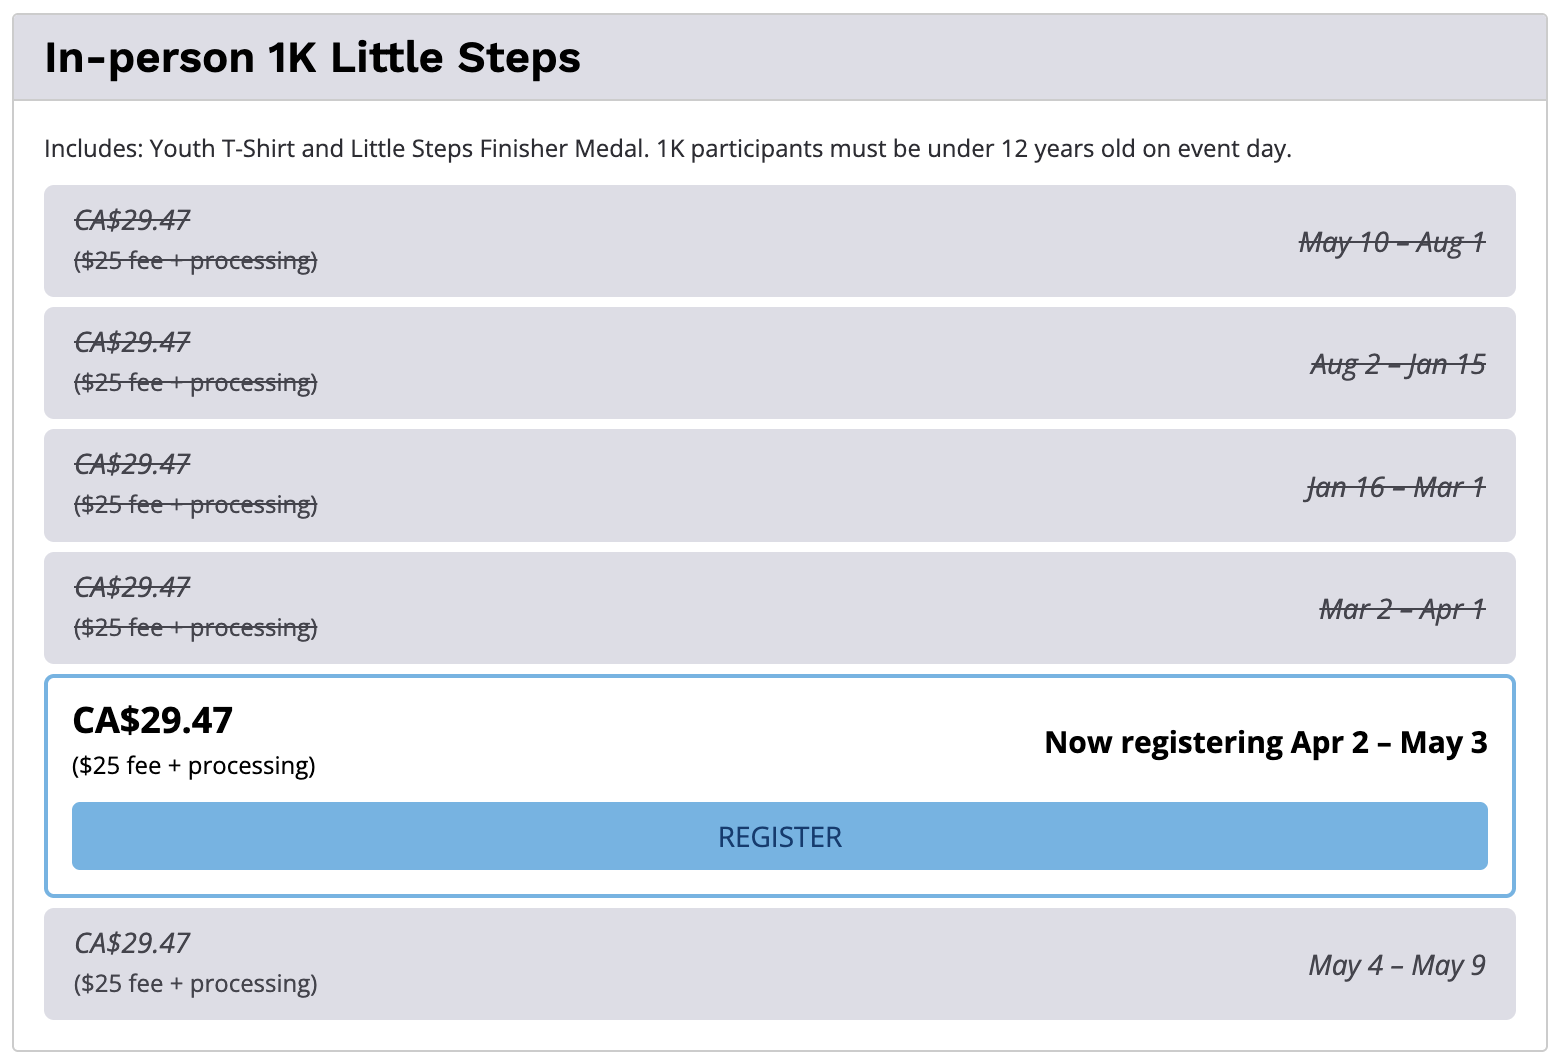Click the "Now registering Apr 2 – May 3" label
The width and height of the screenshot is (1560, 1064).
1265,743
